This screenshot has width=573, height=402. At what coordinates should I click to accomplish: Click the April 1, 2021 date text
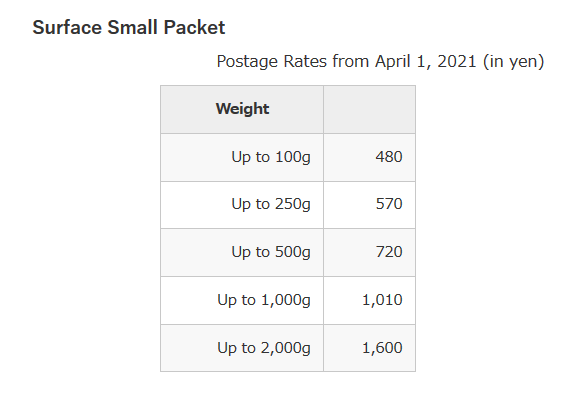pyautogui.click(x=426, y=61)
